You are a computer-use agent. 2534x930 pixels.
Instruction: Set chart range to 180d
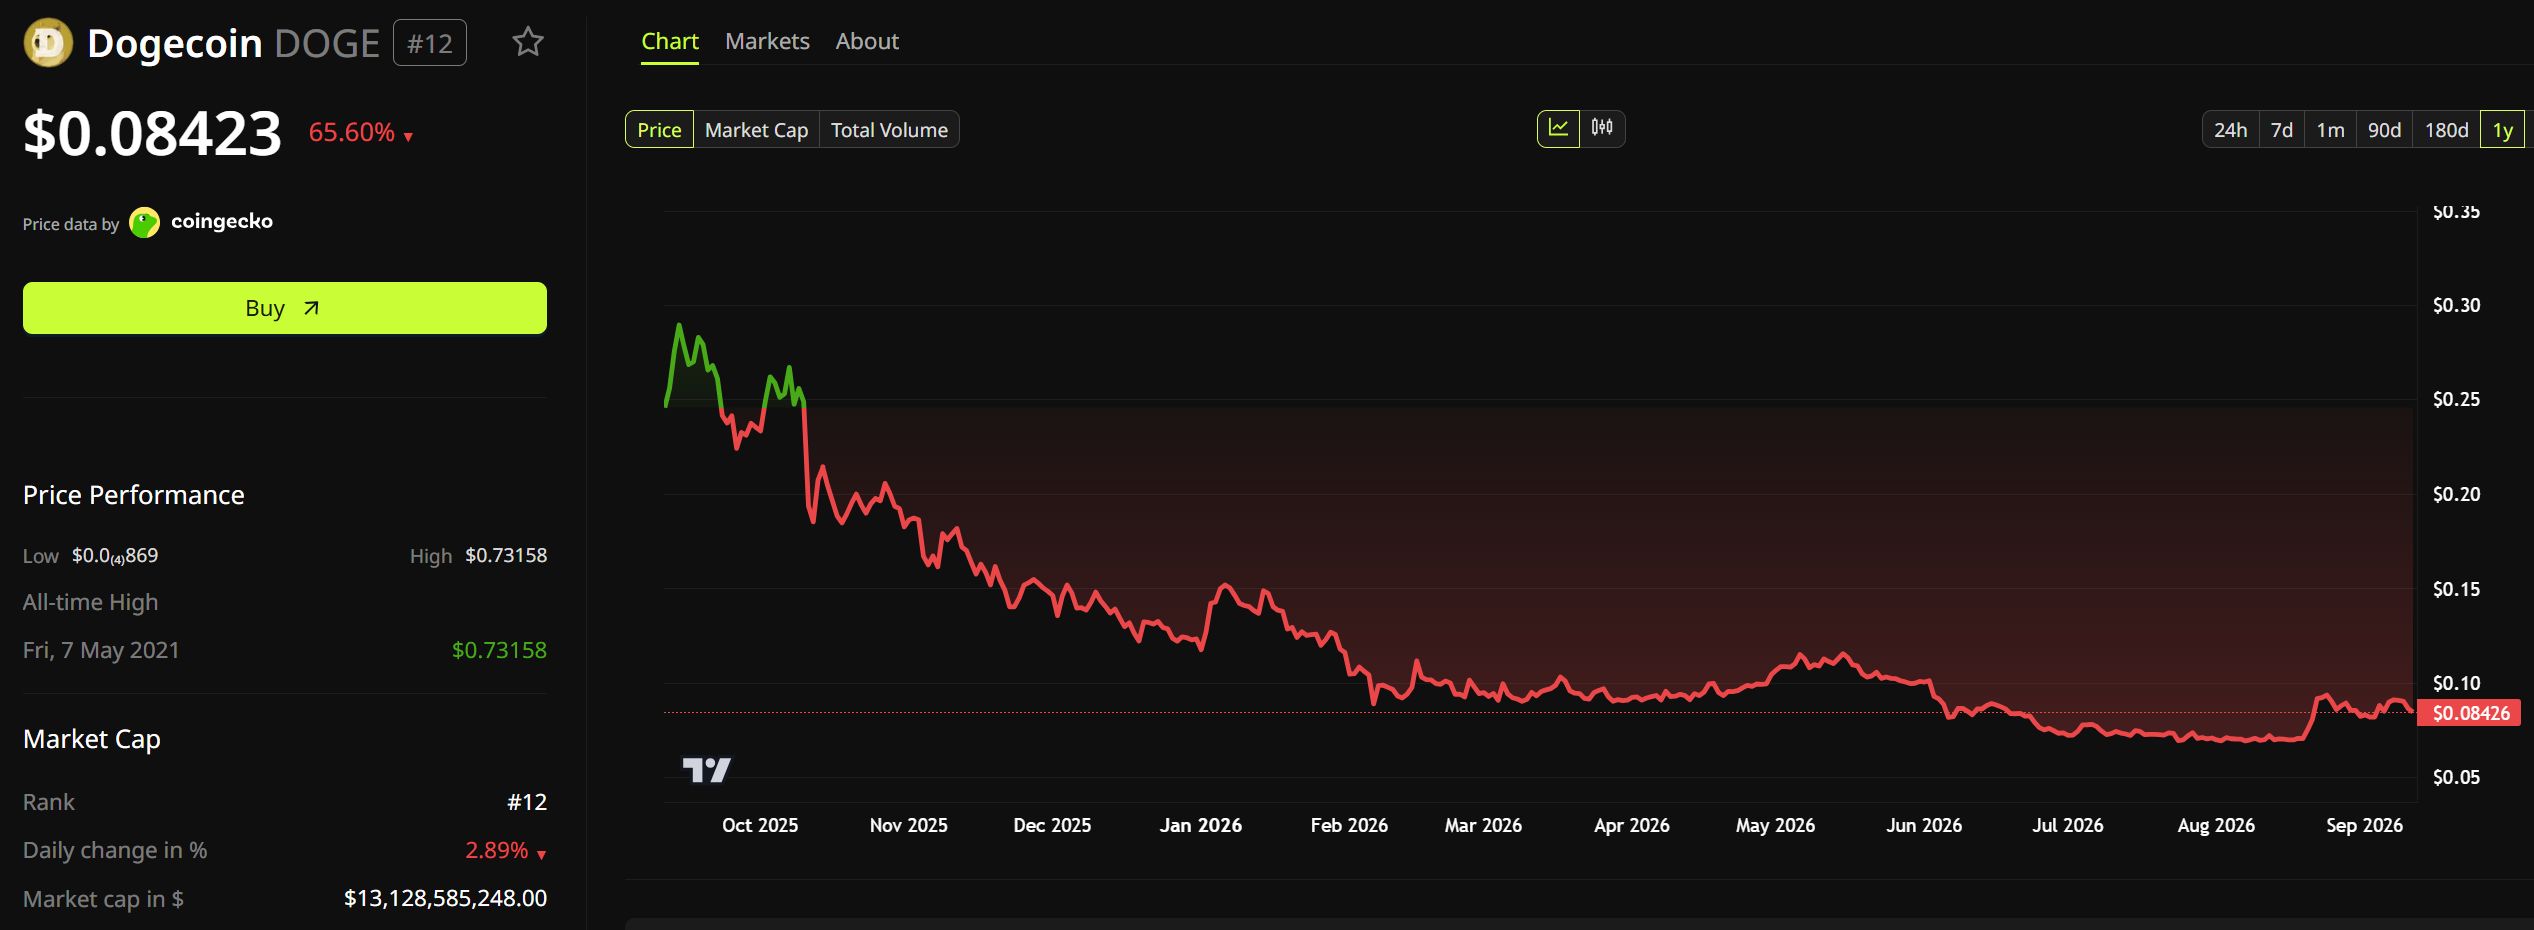click(2446, 130)
